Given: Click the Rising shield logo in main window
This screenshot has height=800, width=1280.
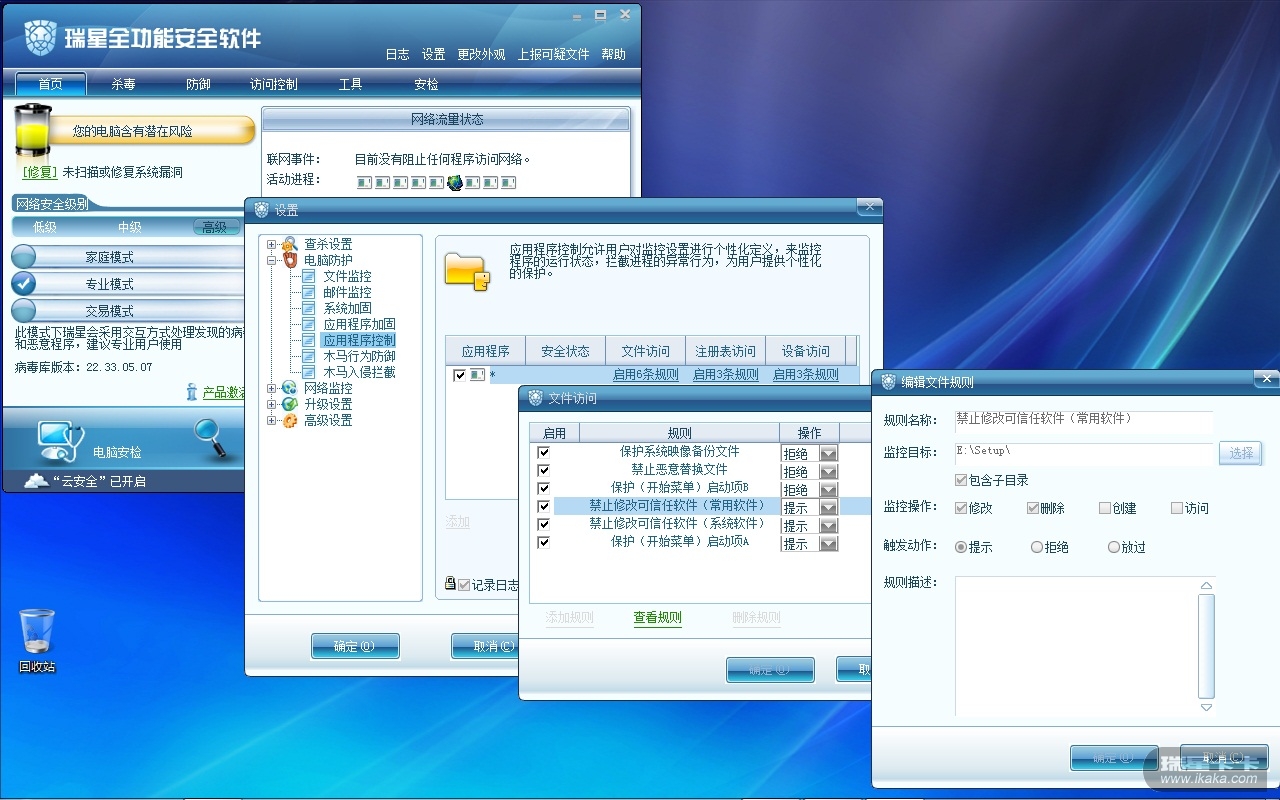Looking at the screenshot, I should click(x=40, y=37).
